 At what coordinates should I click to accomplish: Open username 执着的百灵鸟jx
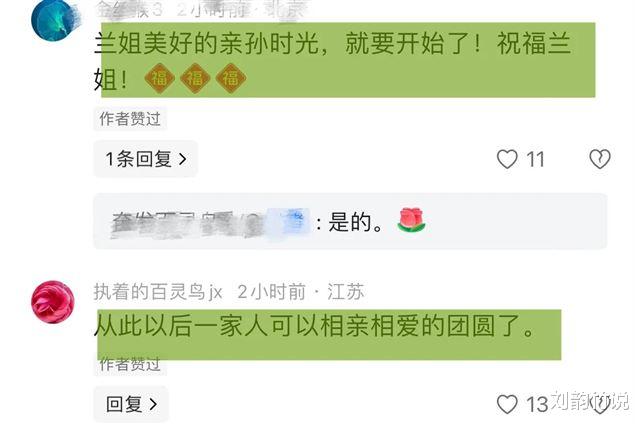pyautogui.click(x=158, y=292)
